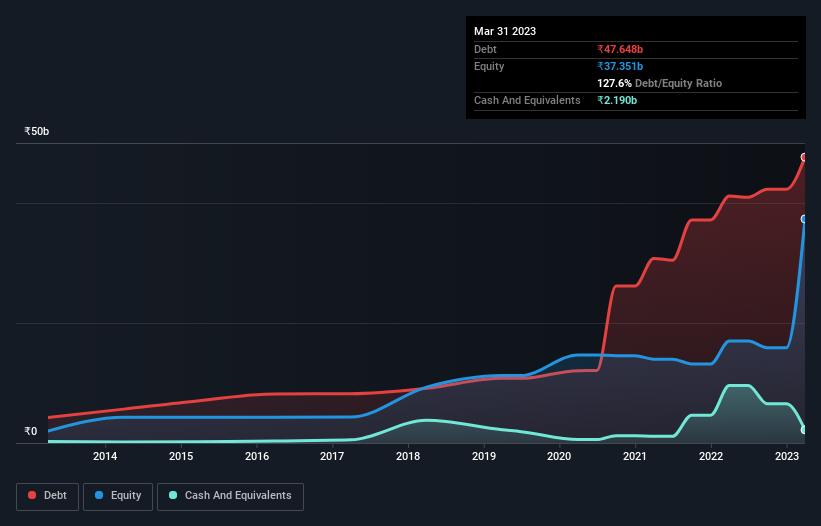Click the Mar 31 2023 tooltip date
Screen dimensions: 821x526
505,31
